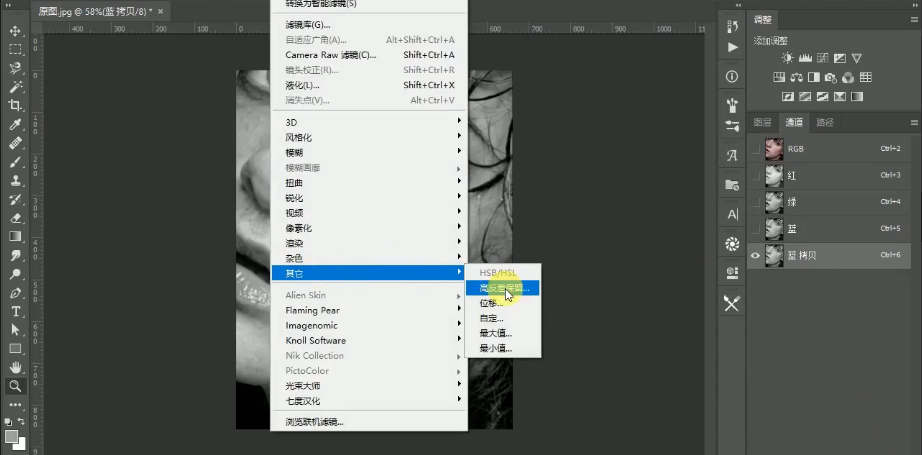Expand the 3D filter submenu
The height and width of the screenshot is (455, 922).
pos(369,122)
